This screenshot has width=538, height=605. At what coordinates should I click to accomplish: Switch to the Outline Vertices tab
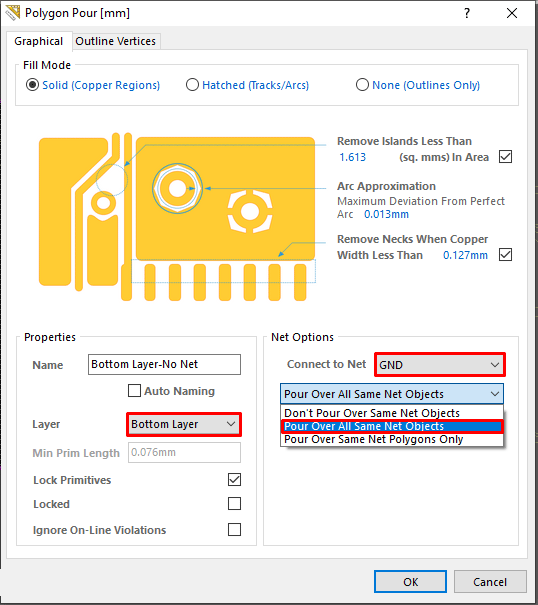116,41
